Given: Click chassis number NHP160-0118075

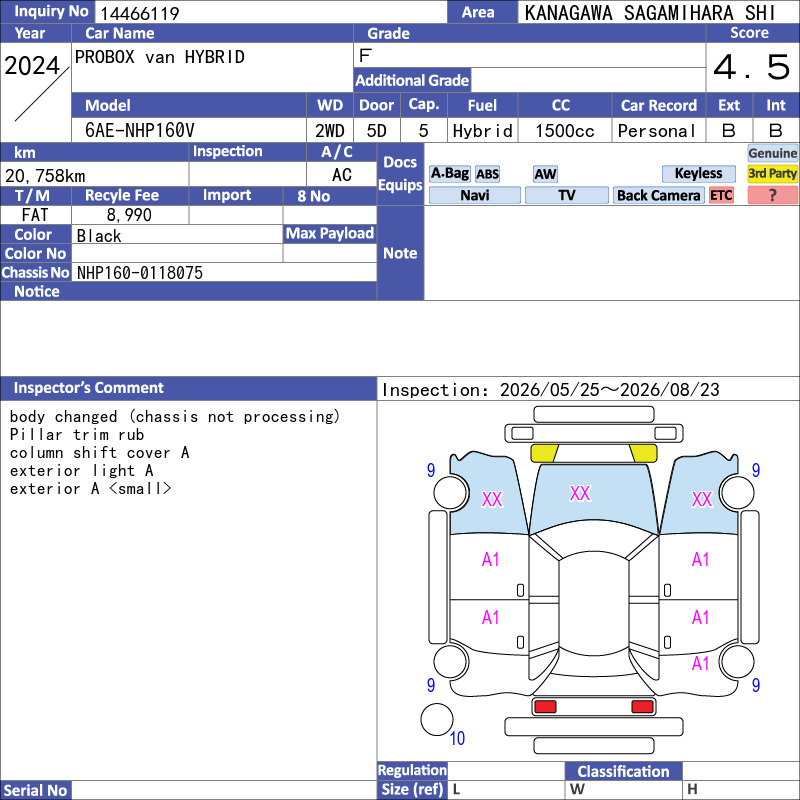Looking at the screenshot, I should (x=140, y=273).
